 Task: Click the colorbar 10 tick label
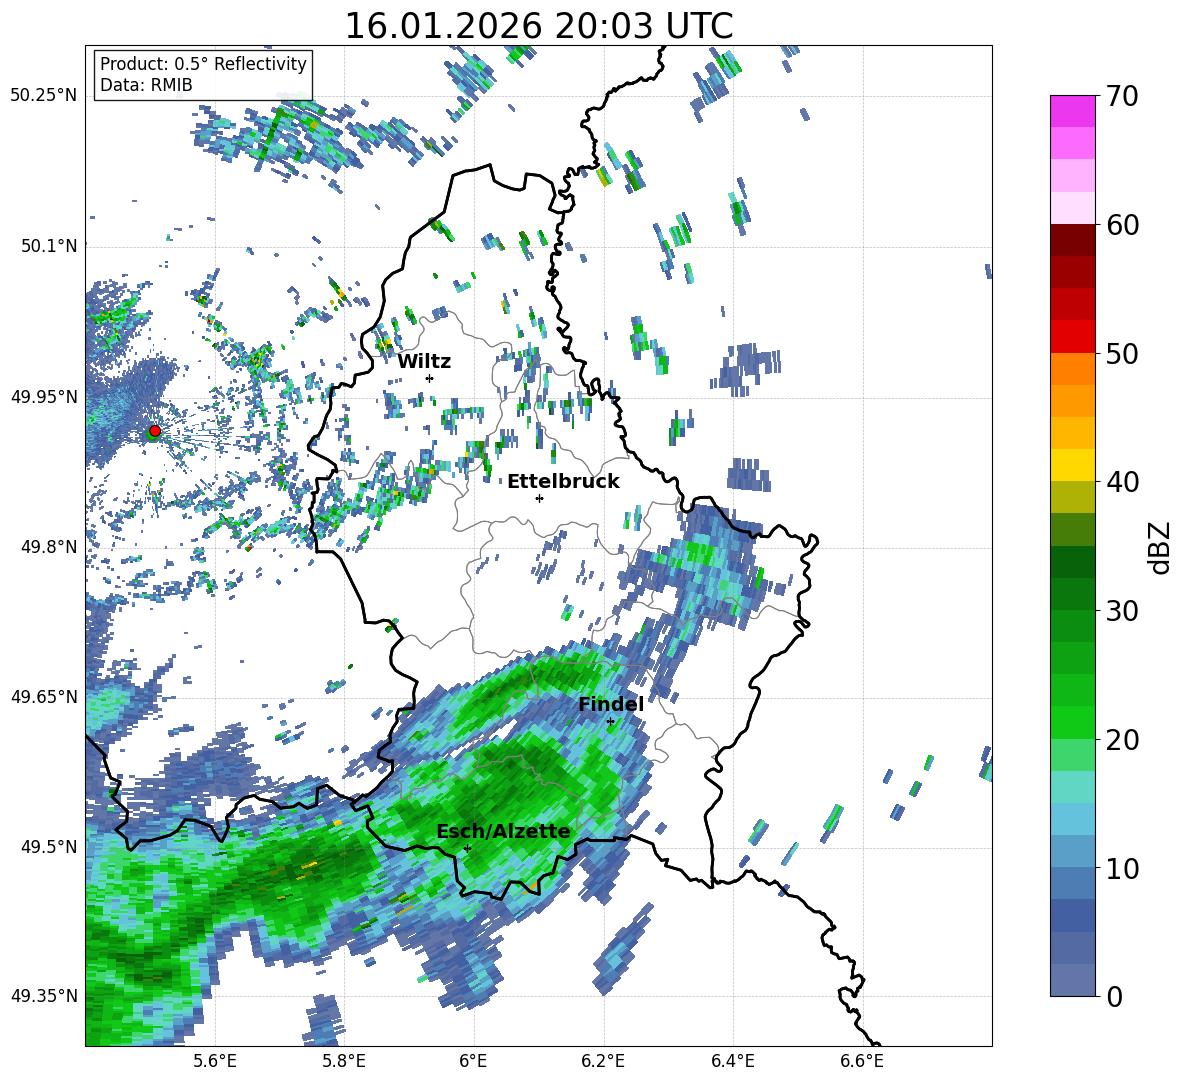click(x=1122, y=868)
